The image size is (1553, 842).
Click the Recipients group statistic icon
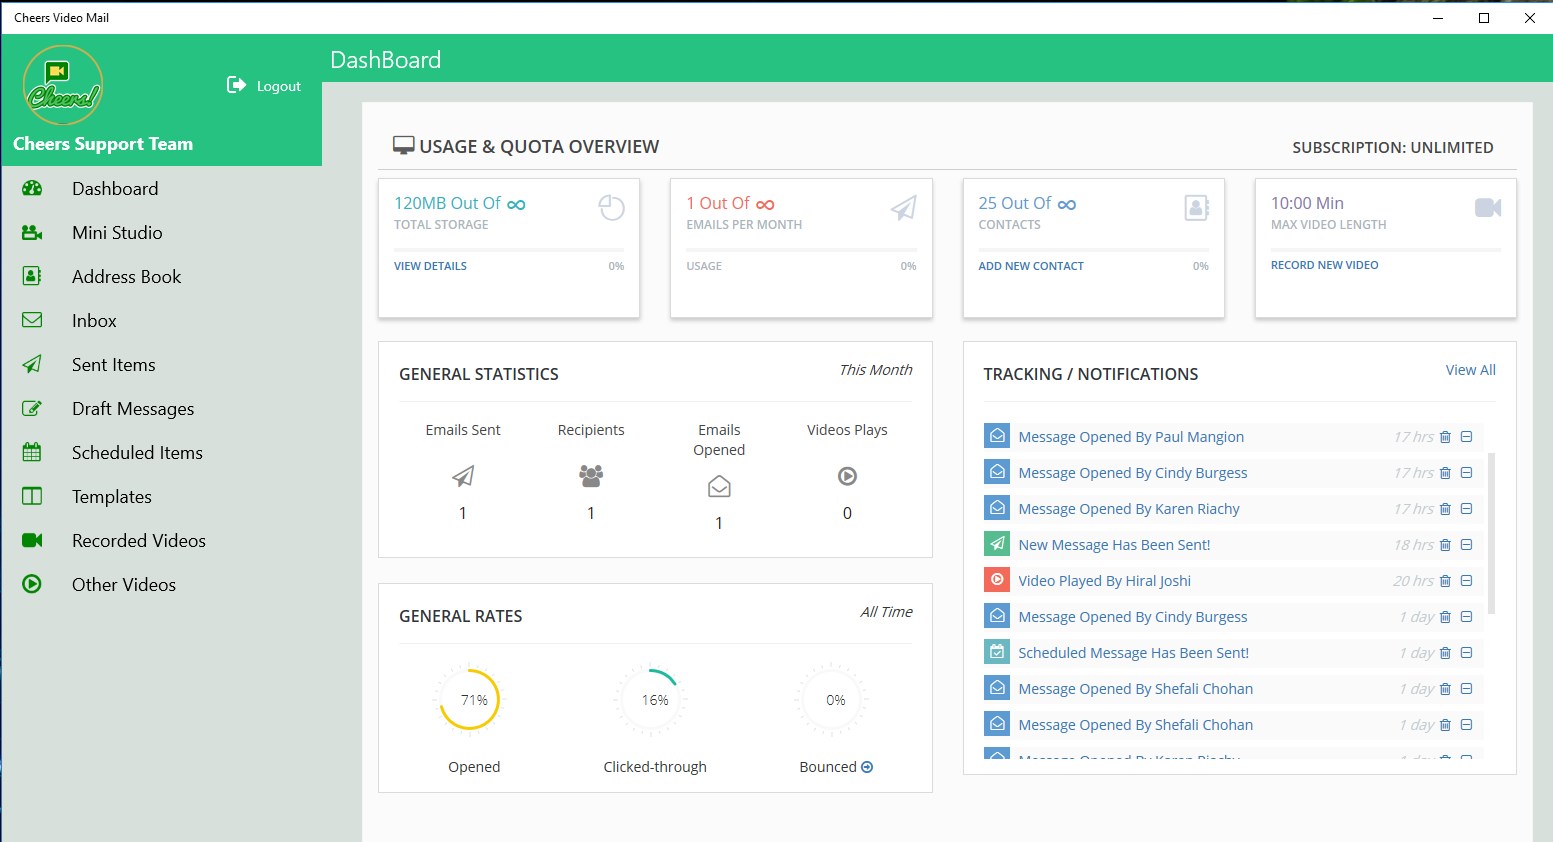[591, 476]
